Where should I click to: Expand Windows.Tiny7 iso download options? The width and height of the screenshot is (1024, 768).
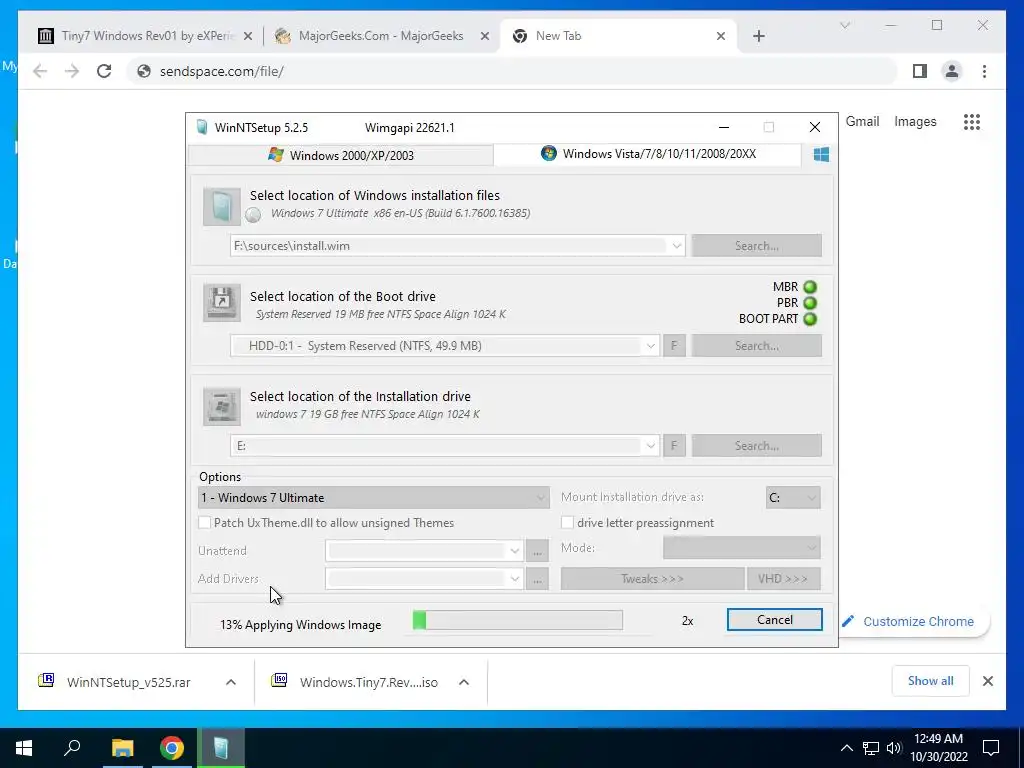pyautogui.click(x=464, y=682)
